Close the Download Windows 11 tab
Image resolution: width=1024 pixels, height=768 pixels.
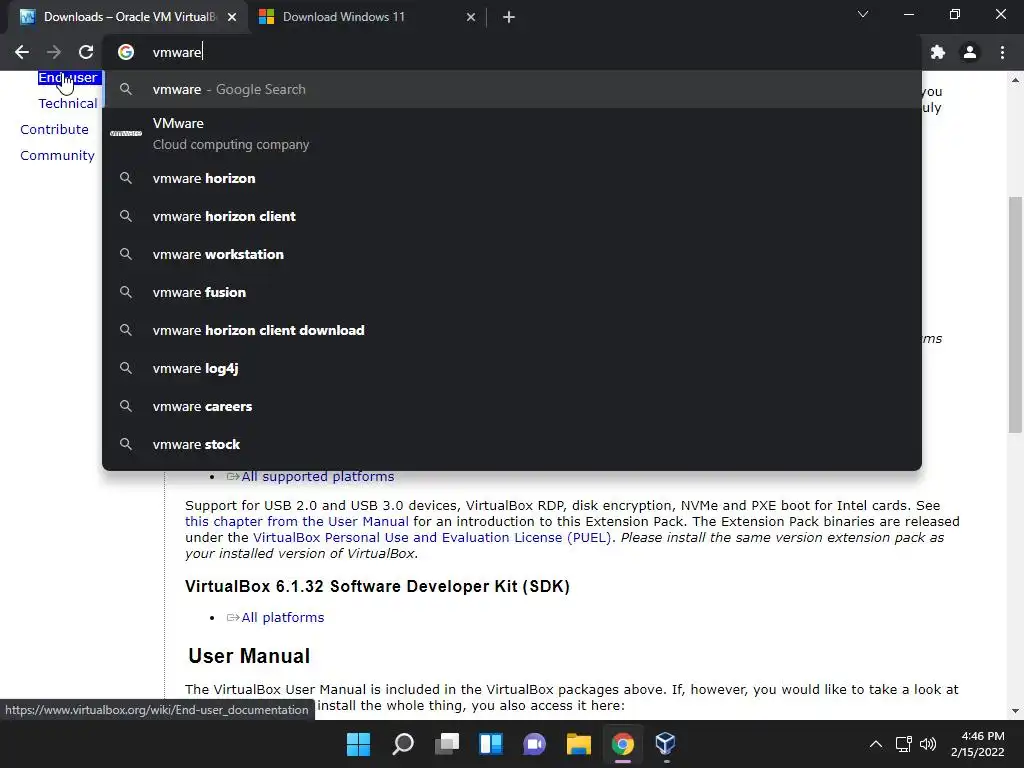pyautogui.click(x=471, y=17)
